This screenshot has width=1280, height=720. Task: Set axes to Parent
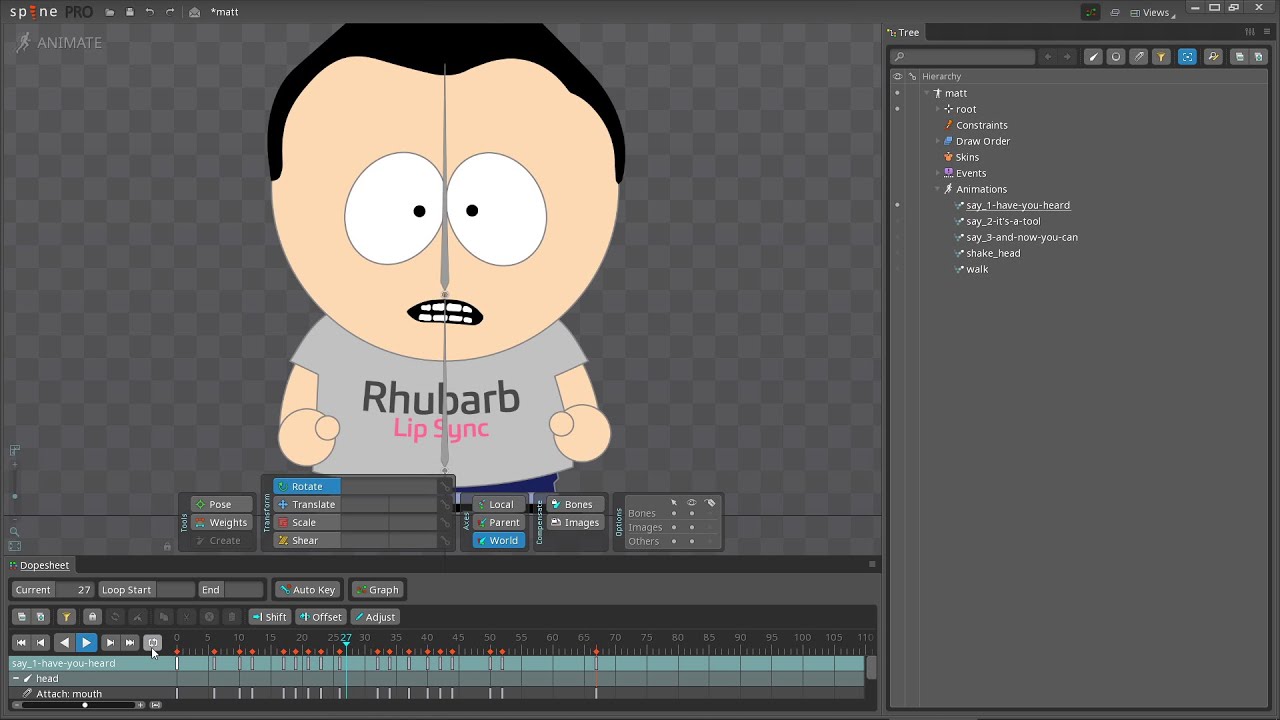499,522
